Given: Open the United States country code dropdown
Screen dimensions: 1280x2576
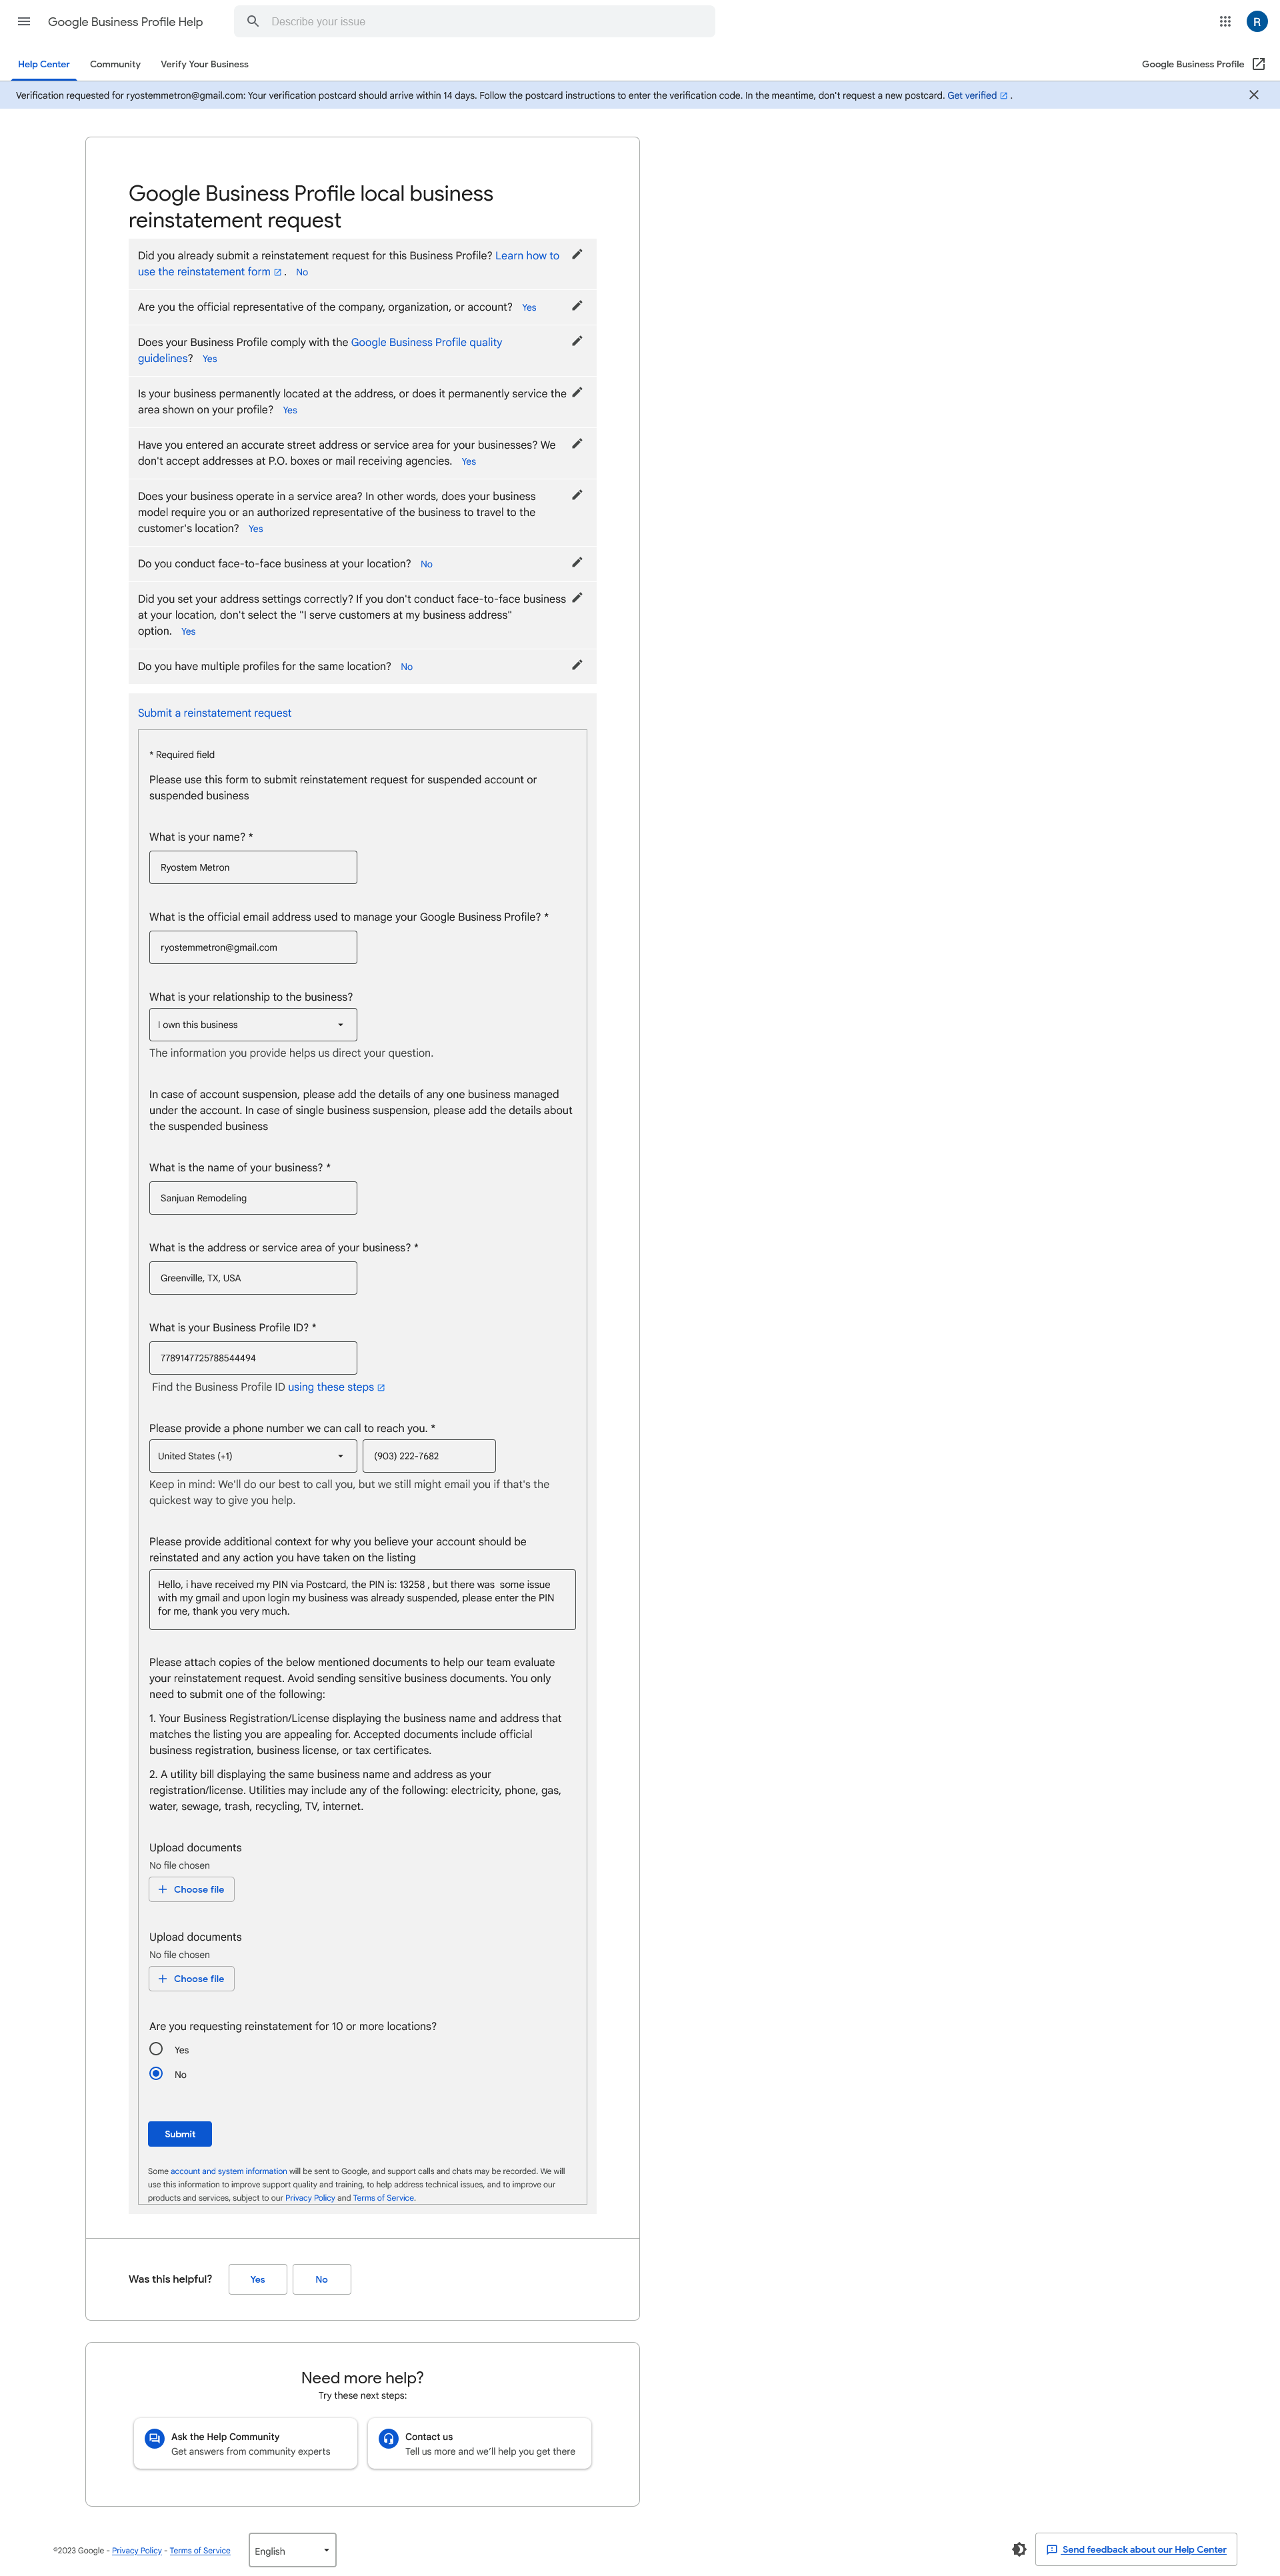Looking at the screenshot, I should 253,1456.
